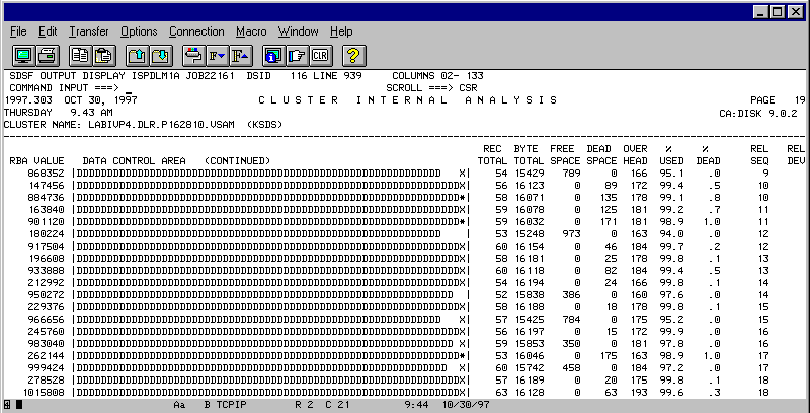Open the Connection menu
The image size is (810, 413).
[197, 32]
